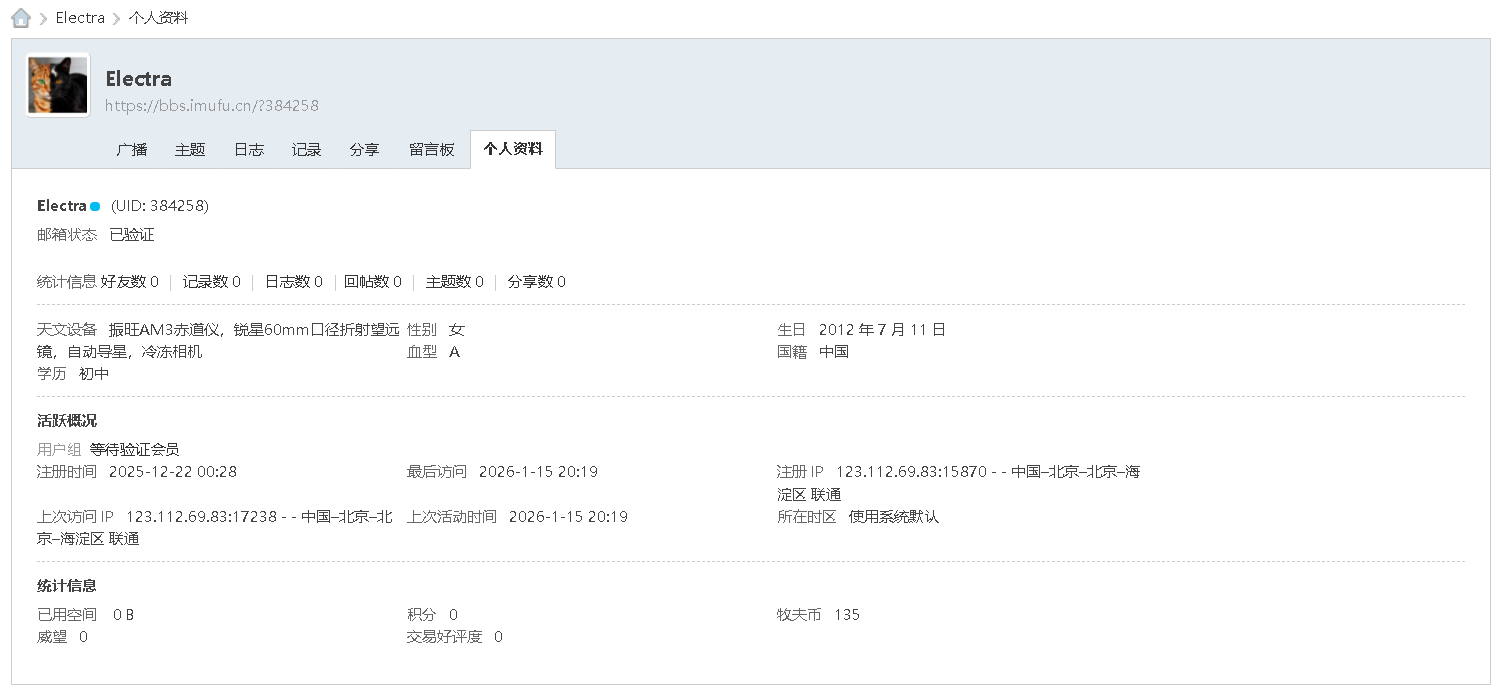Click the 分享数 0 link
The height and width of the screenshot is (691, 1497).
(x=536, y=281)
